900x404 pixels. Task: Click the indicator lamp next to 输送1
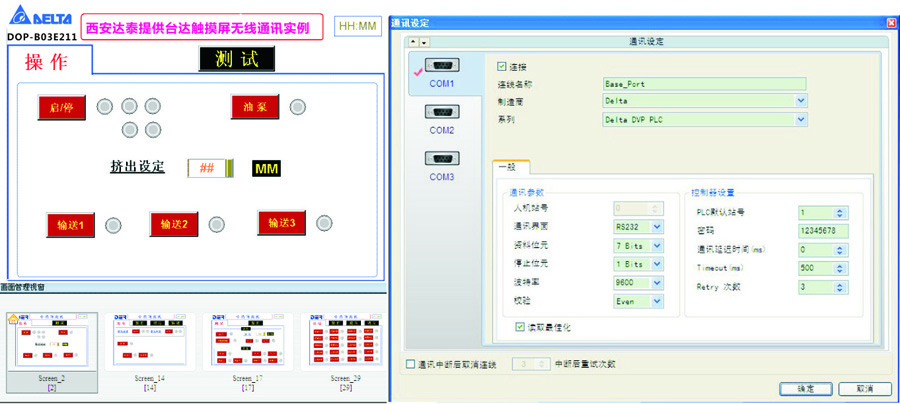(x=114, y=225)
